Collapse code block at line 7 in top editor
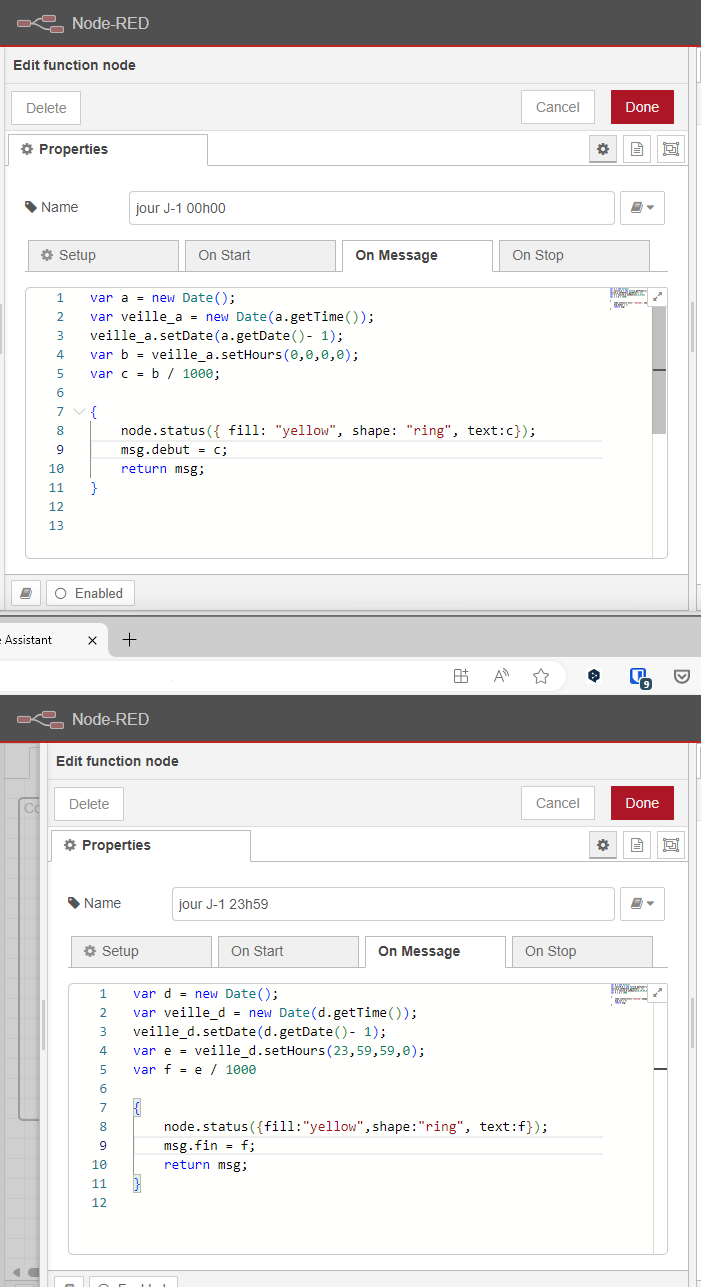701x1287 pixels. coord(79,411)
